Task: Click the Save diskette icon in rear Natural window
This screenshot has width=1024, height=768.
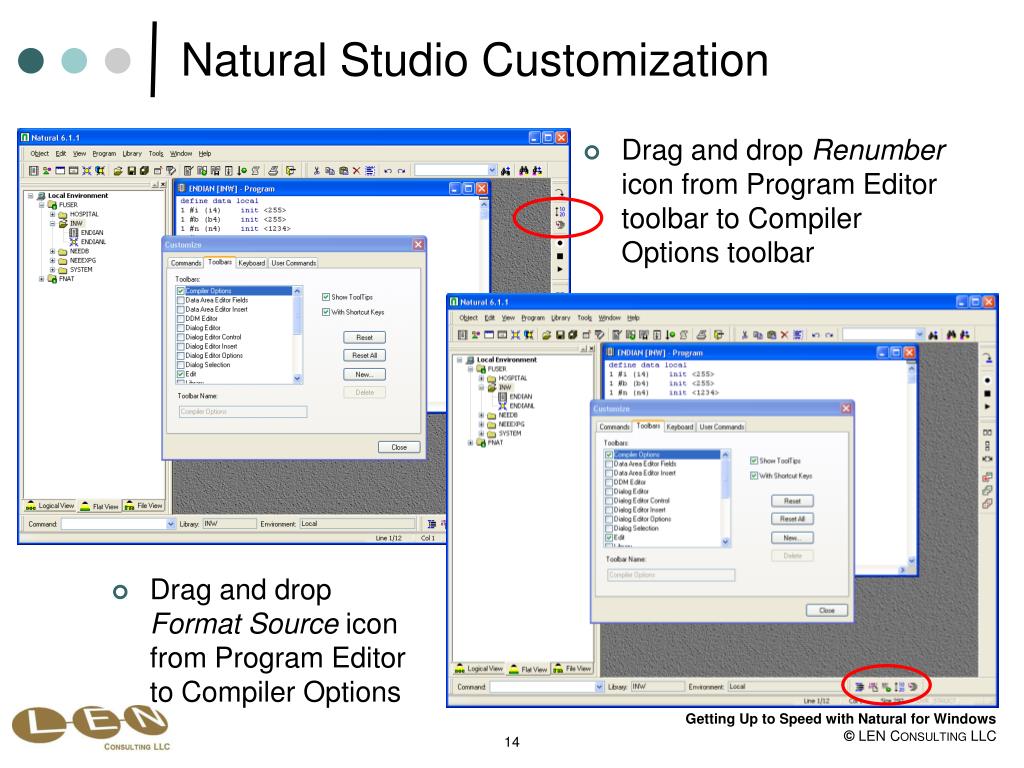Action: [x=131, y=171]
